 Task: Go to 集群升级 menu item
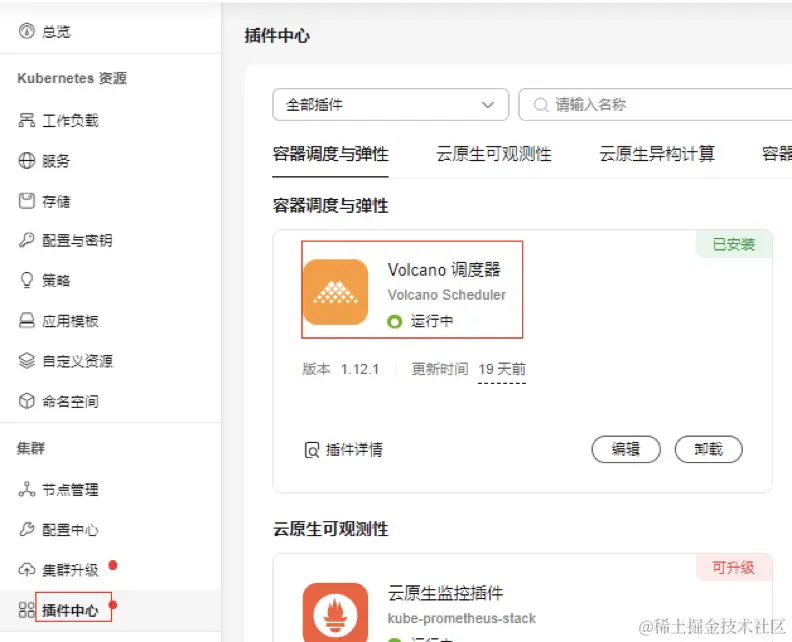coord(70,570)
